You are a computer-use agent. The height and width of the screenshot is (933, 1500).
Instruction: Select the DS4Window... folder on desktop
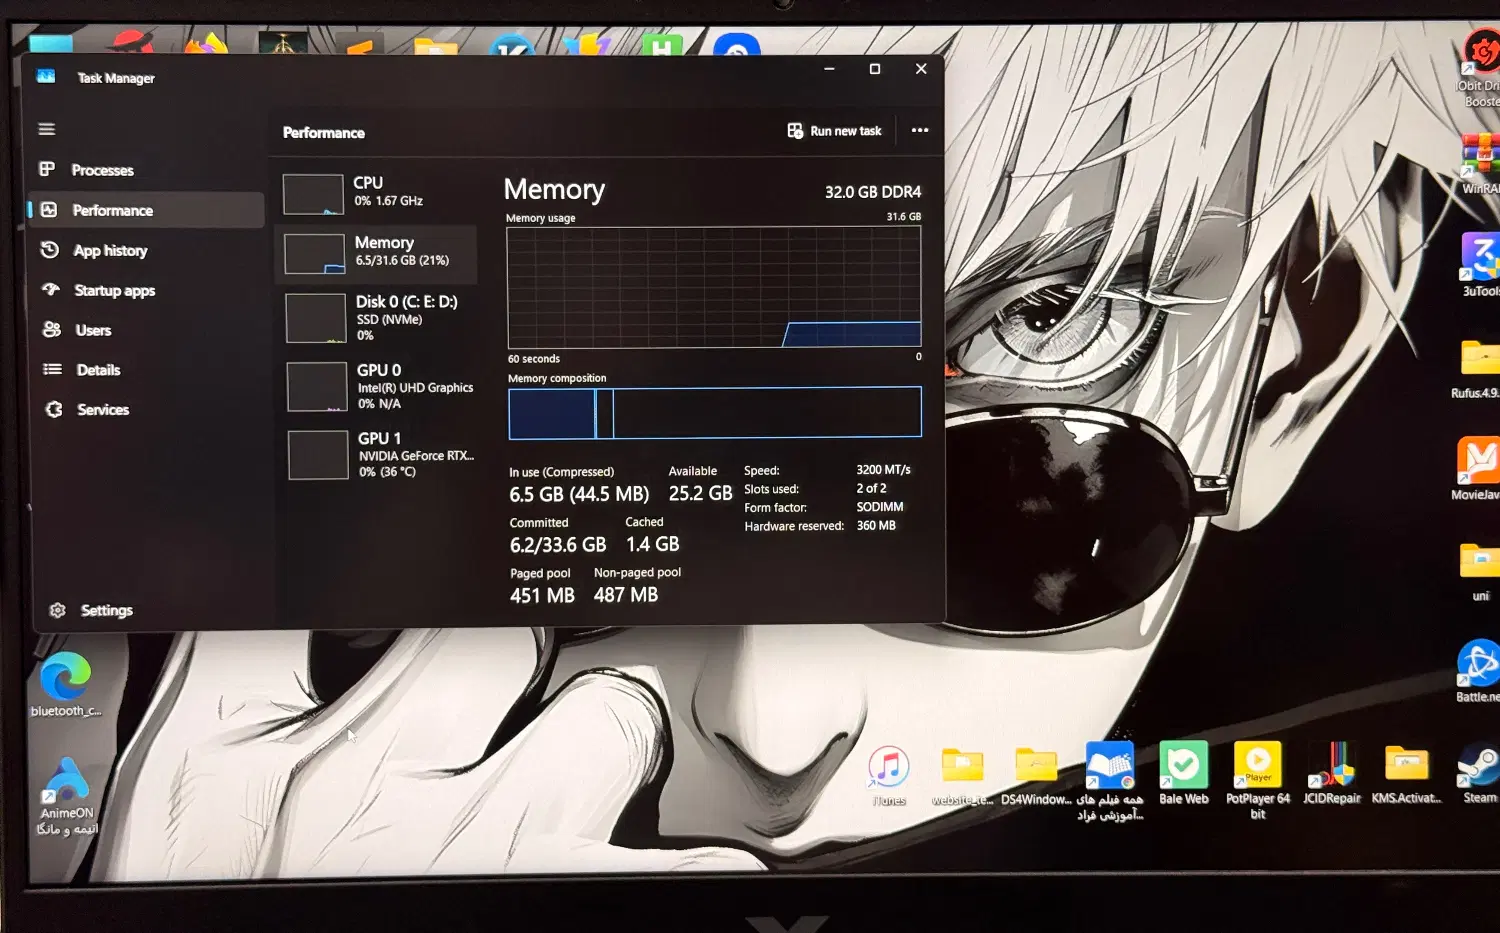click(1036, 776)
